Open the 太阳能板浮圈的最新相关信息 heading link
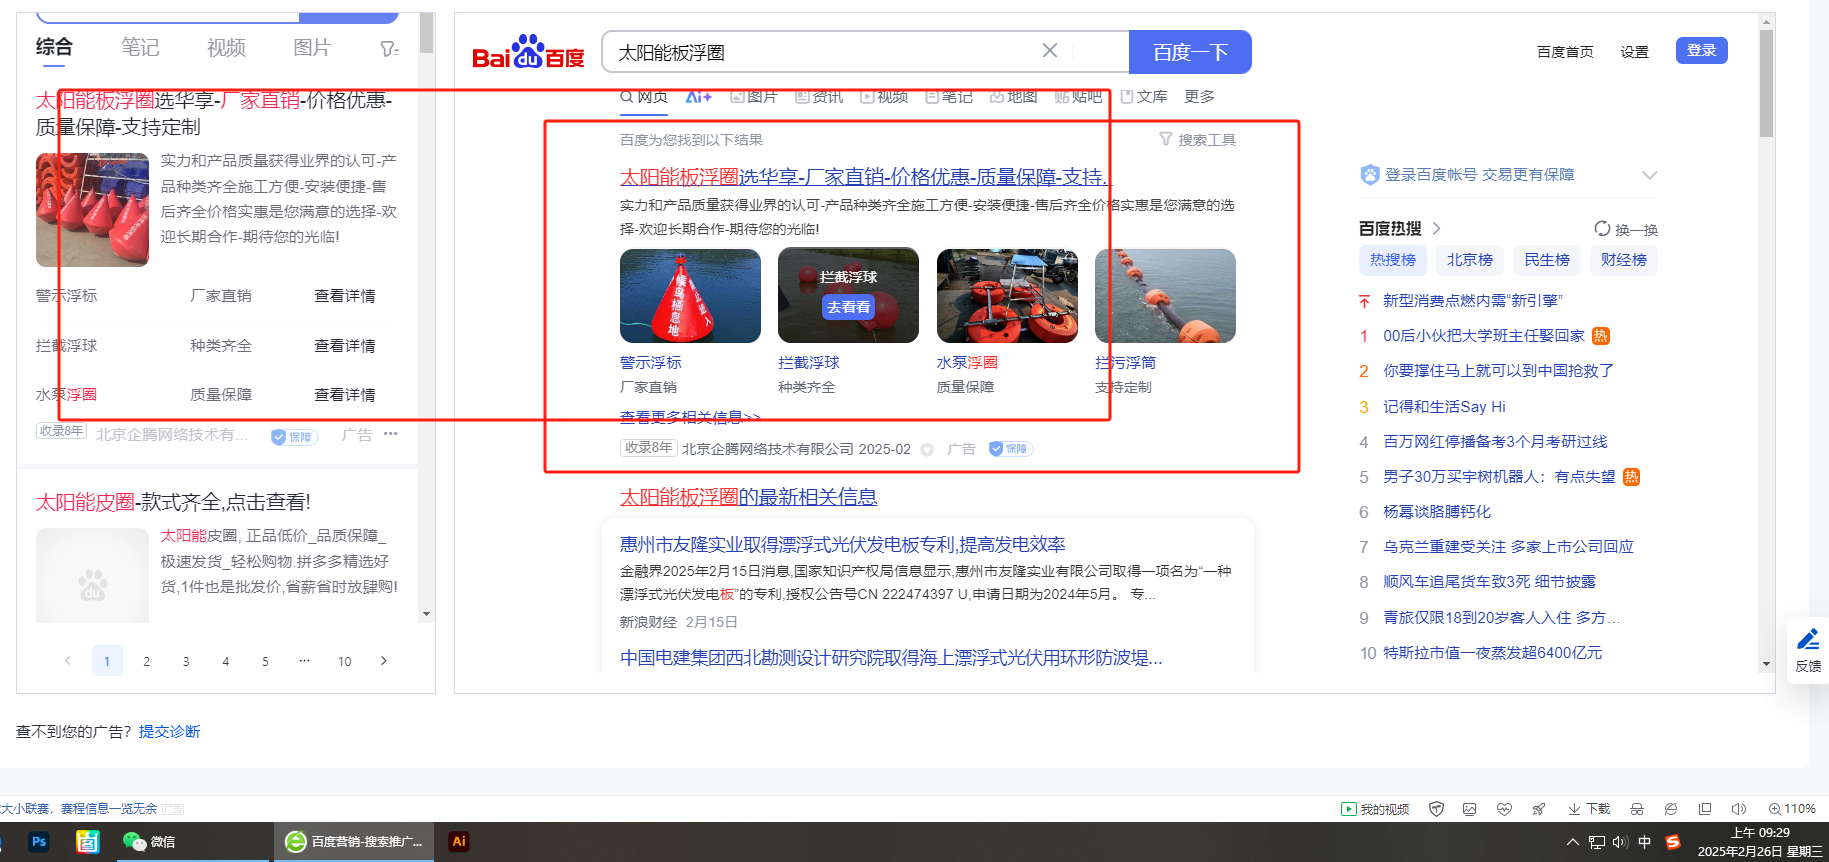 tap(748, 497)
